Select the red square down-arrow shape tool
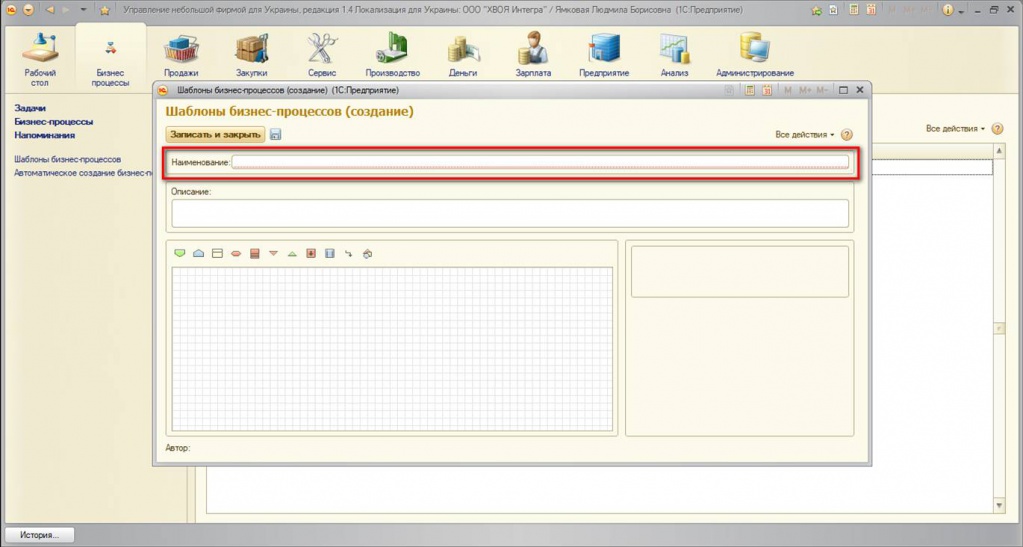Viewport: 1023px width, 547px height. click(311, 253)
